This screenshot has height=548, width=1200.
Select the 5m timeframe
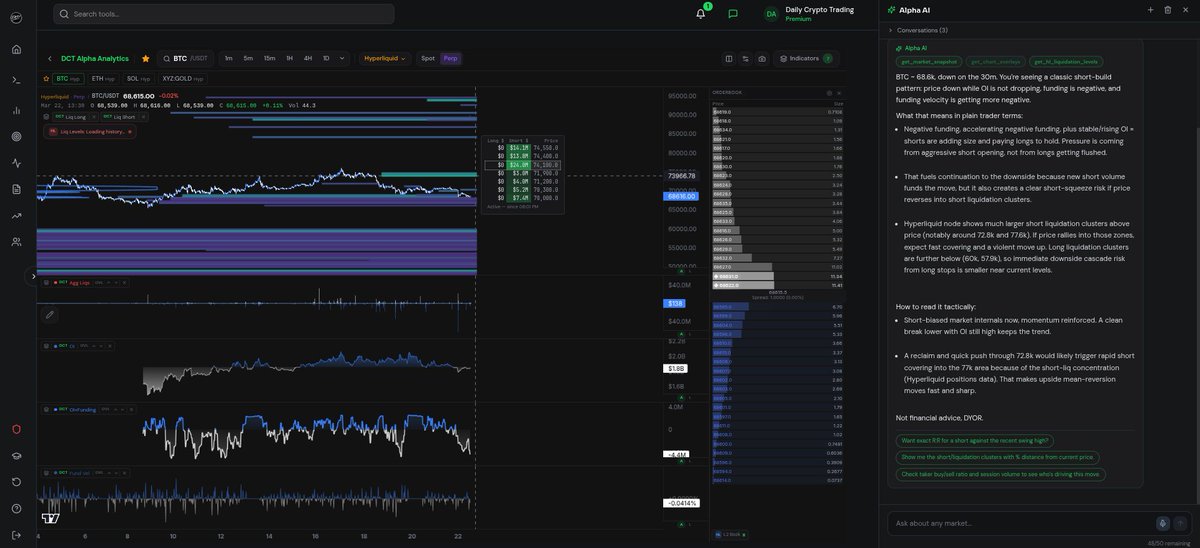click(248, 58)
